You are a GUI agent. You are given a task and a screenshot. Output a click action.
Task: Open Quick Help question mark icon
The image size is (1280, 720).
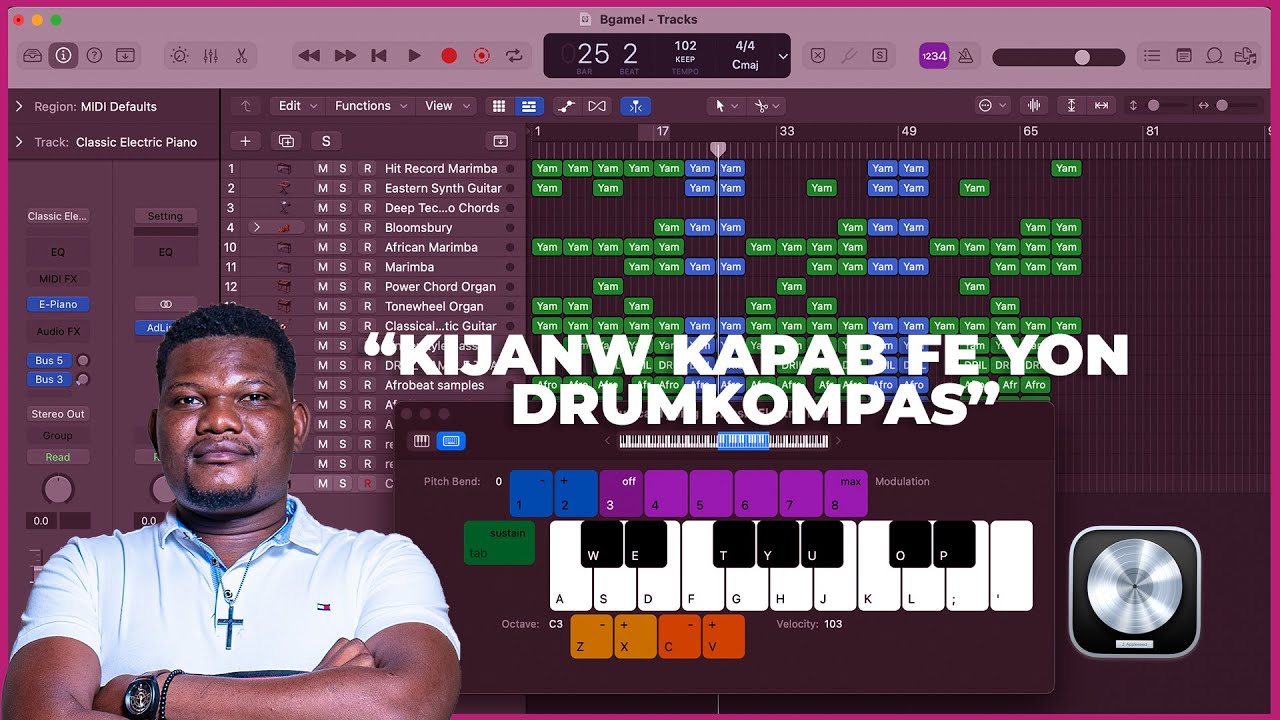(x=94, y=56)
